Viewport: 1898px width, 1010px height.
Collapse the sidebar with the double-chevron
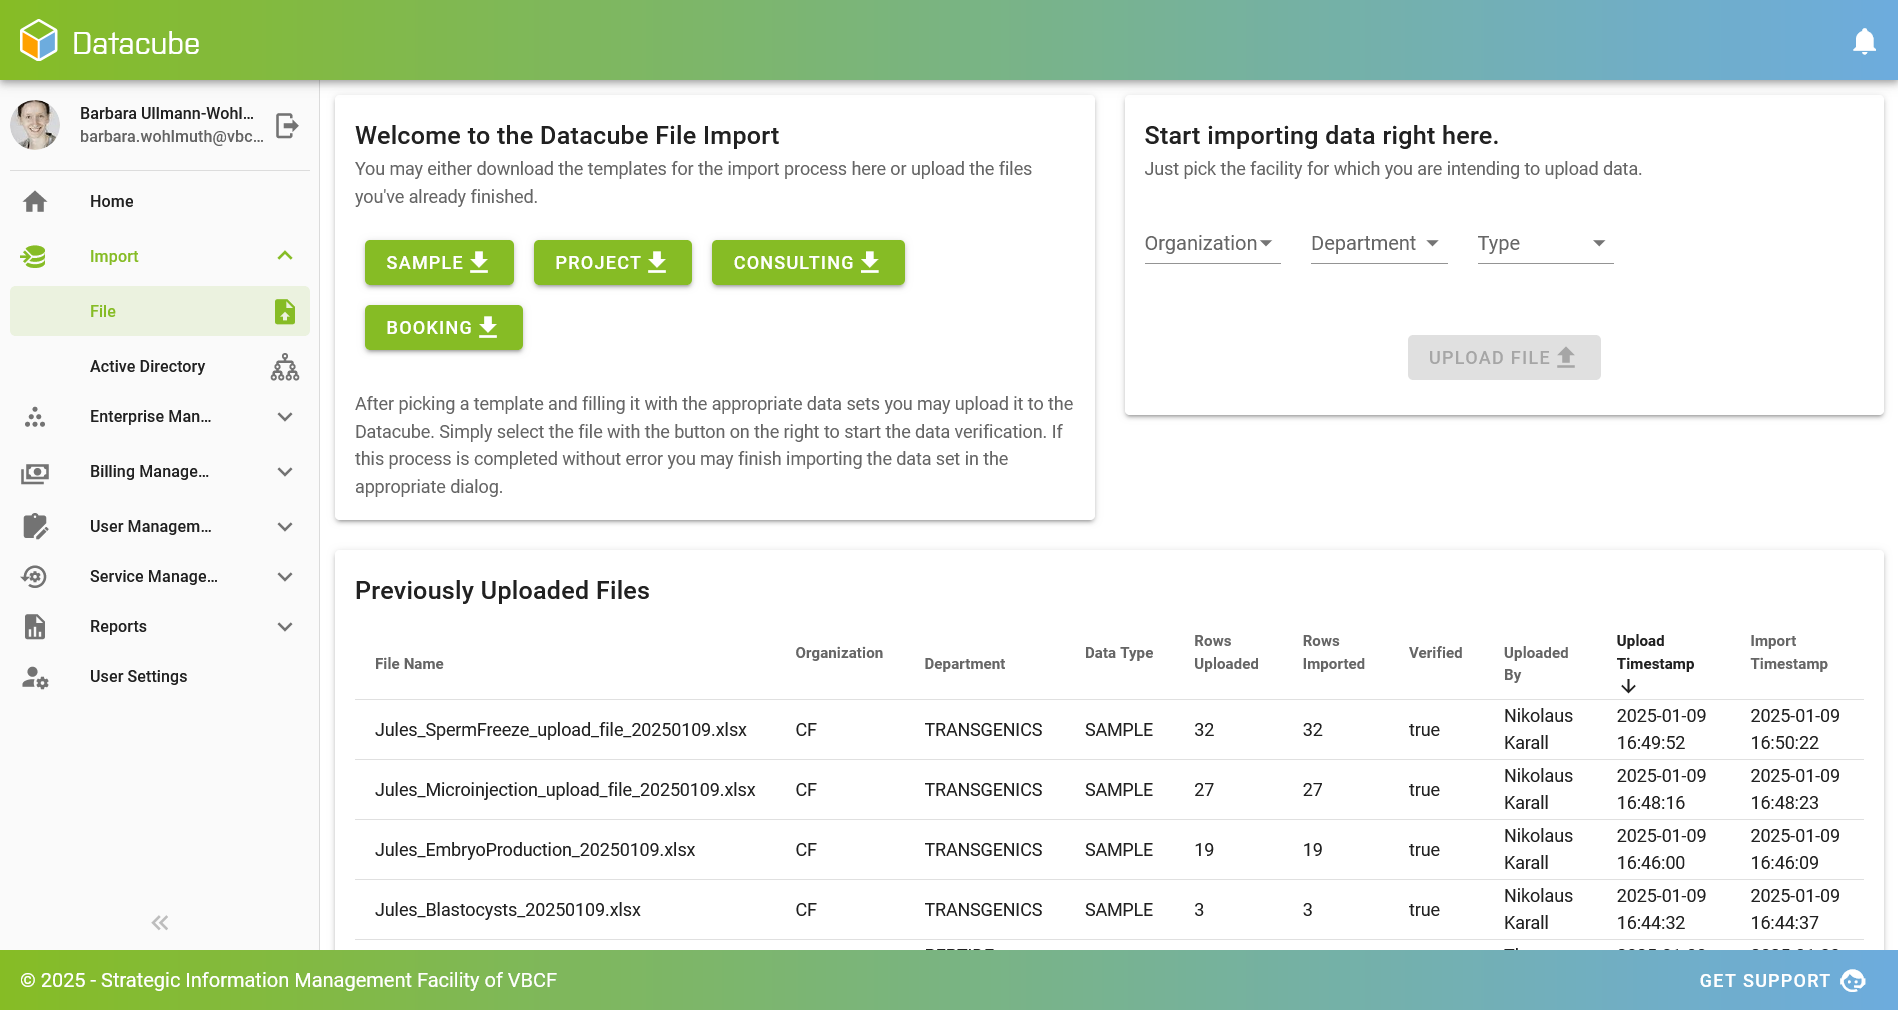tap(158, 922)
